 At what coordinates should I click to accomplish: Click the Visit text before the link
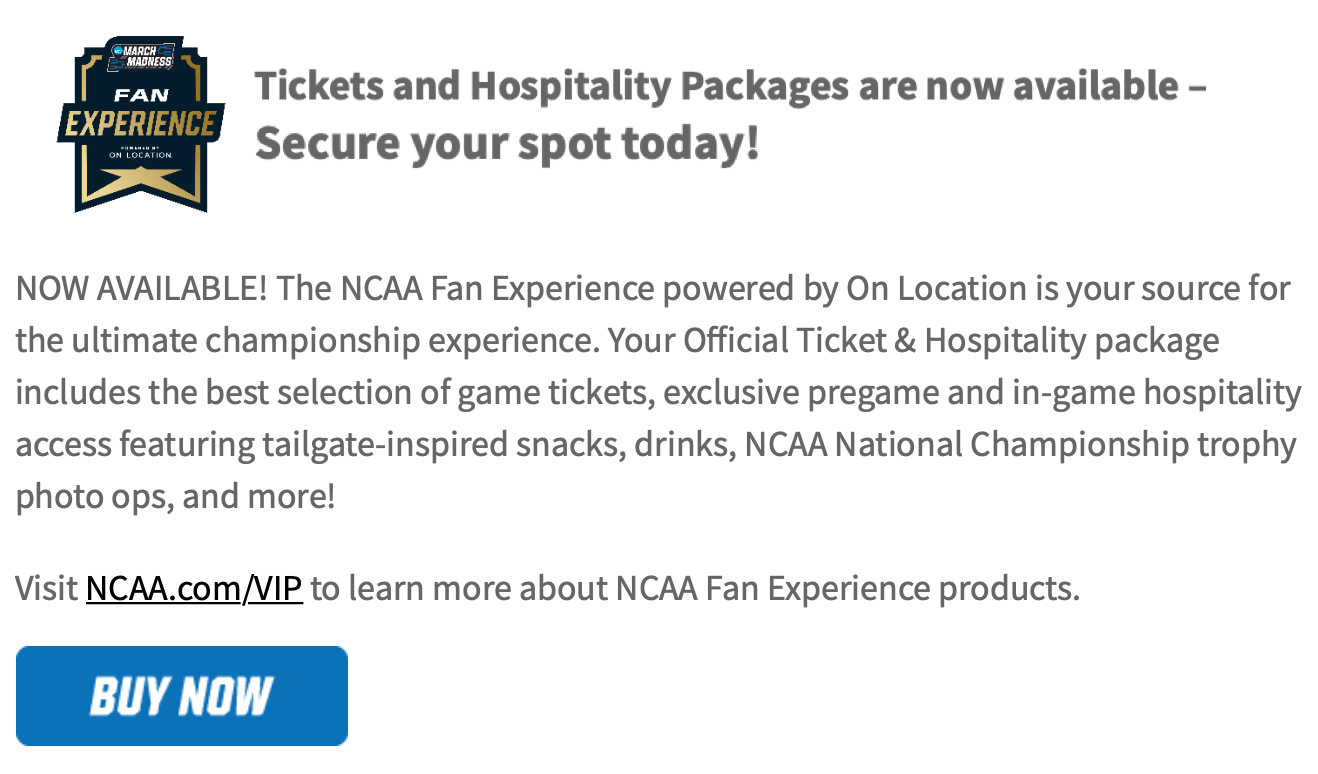point(46,588)
